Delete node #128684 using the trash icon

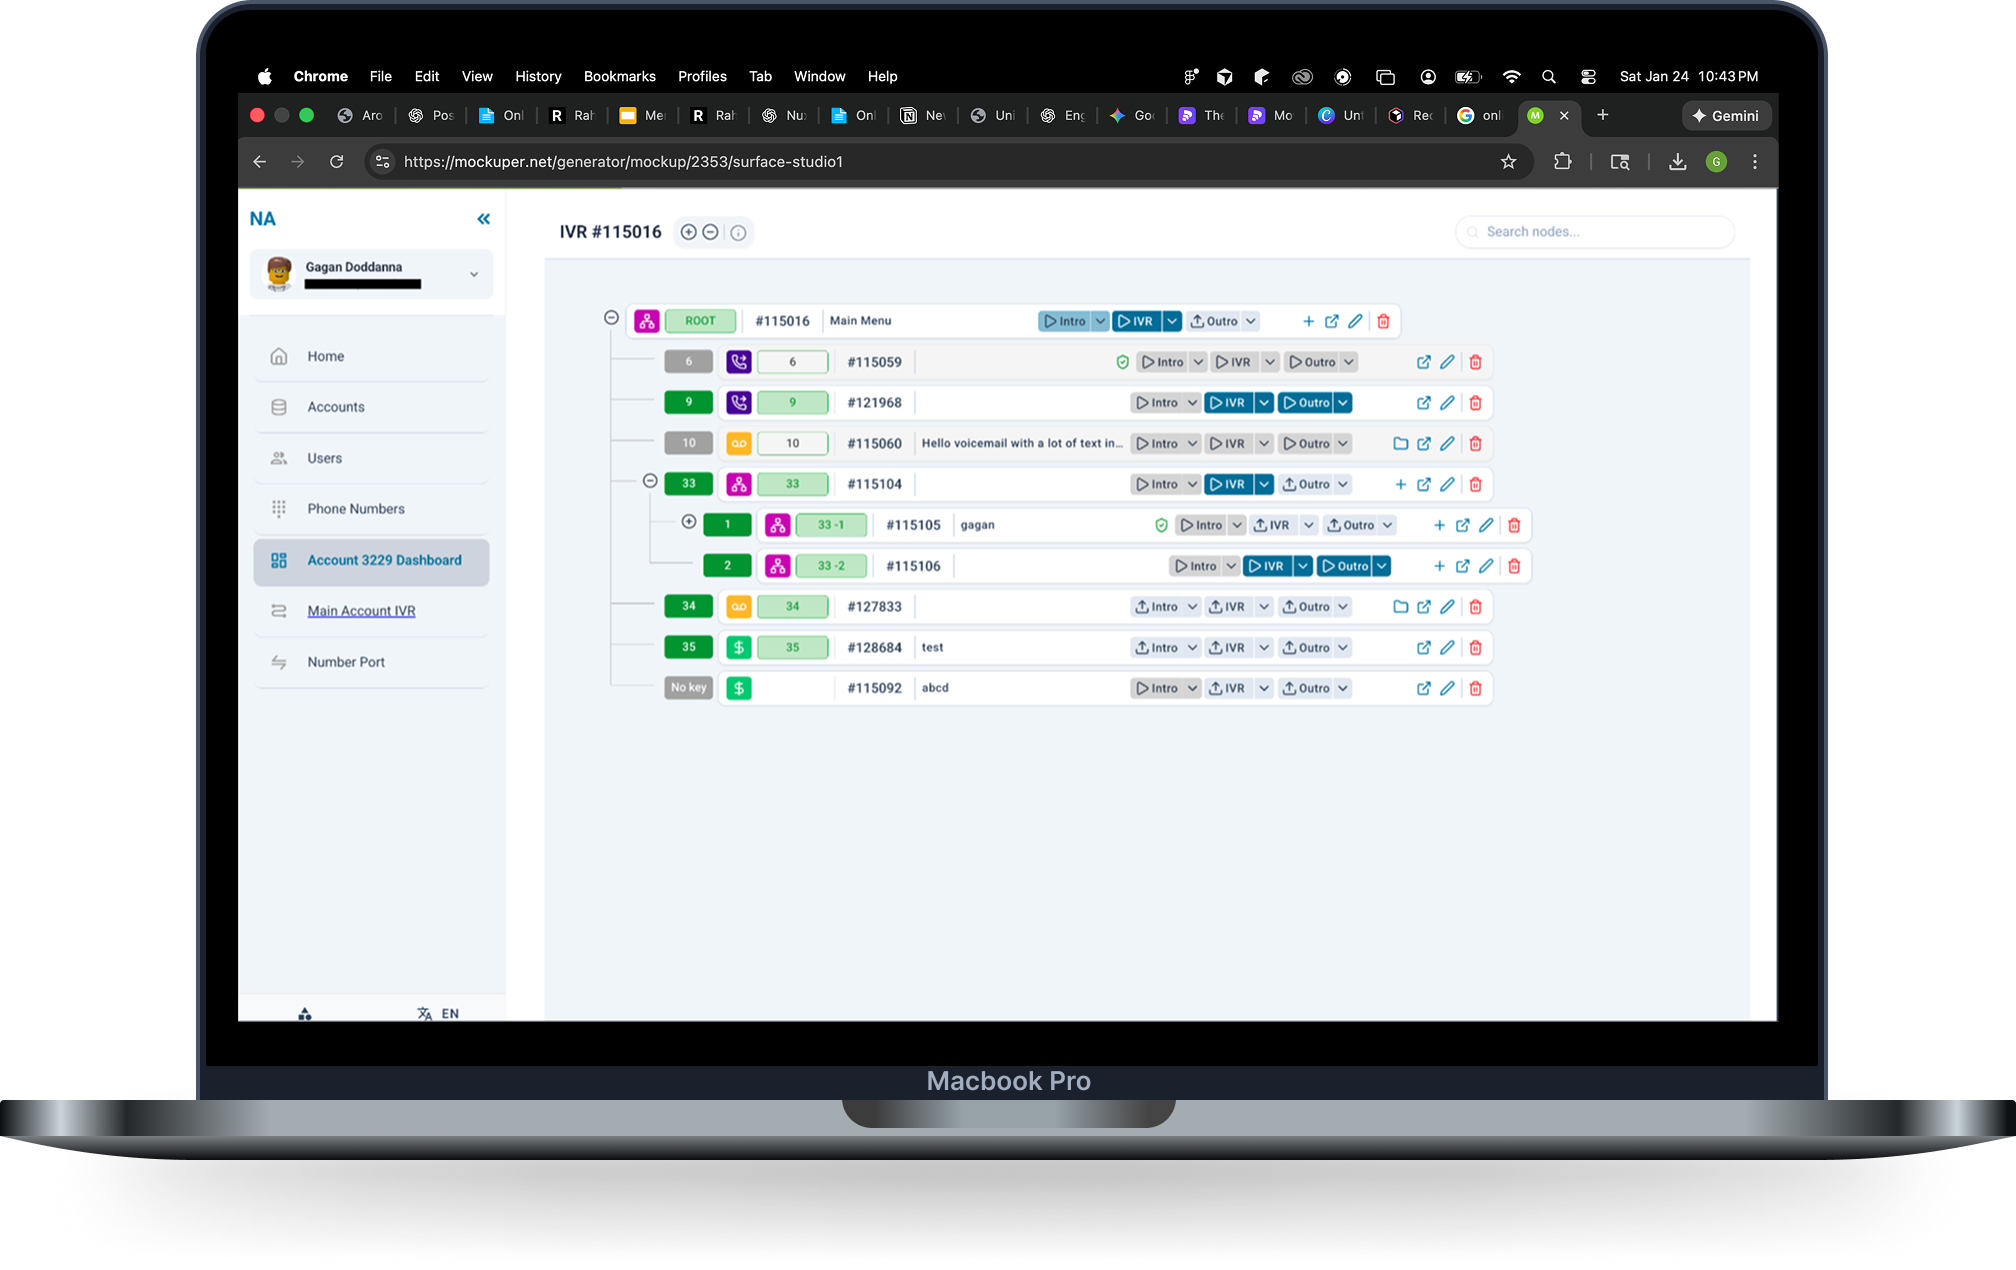1476,647
